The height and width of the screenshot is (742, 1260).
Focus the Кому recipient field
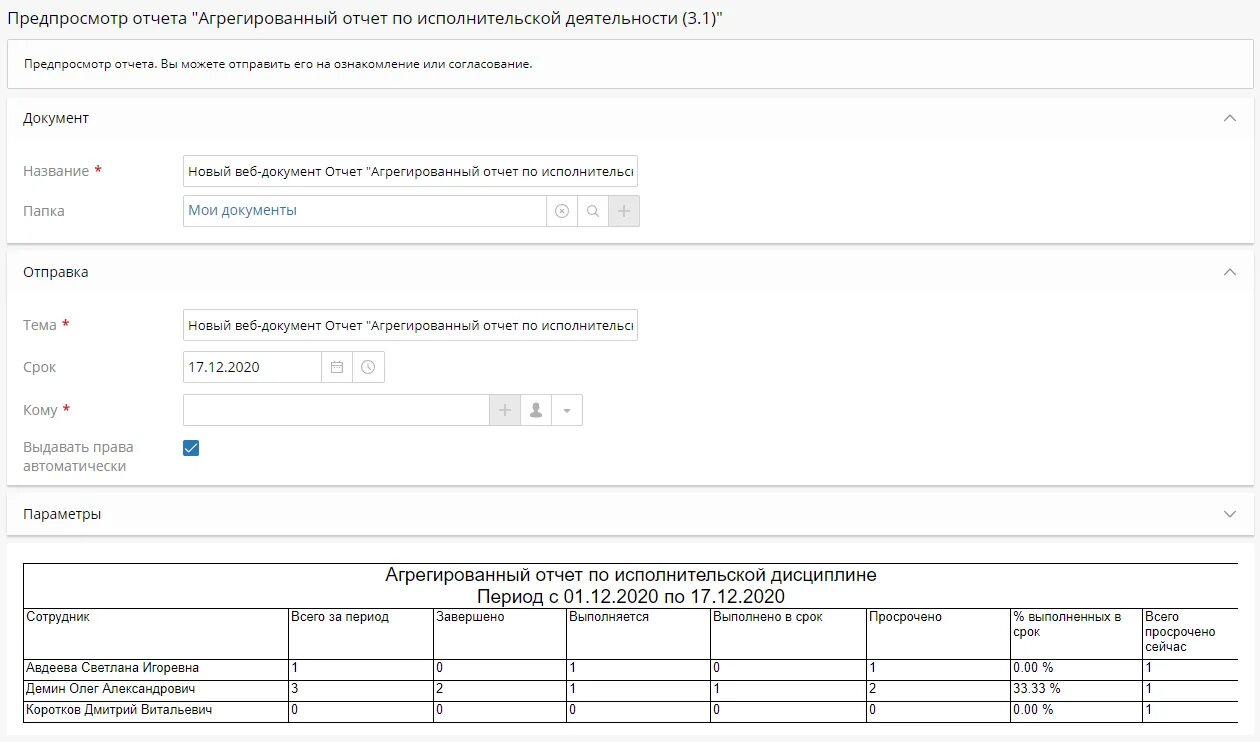coord(336,410)
